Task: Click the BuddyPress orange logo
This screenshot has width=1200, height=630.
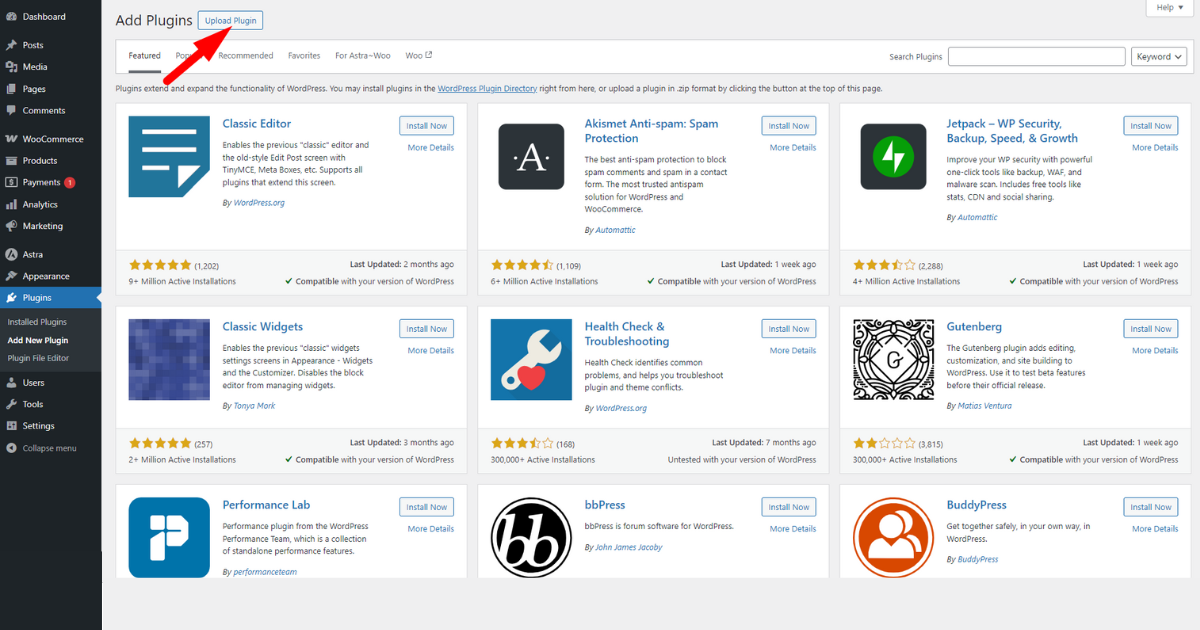Action: (893, 537)
